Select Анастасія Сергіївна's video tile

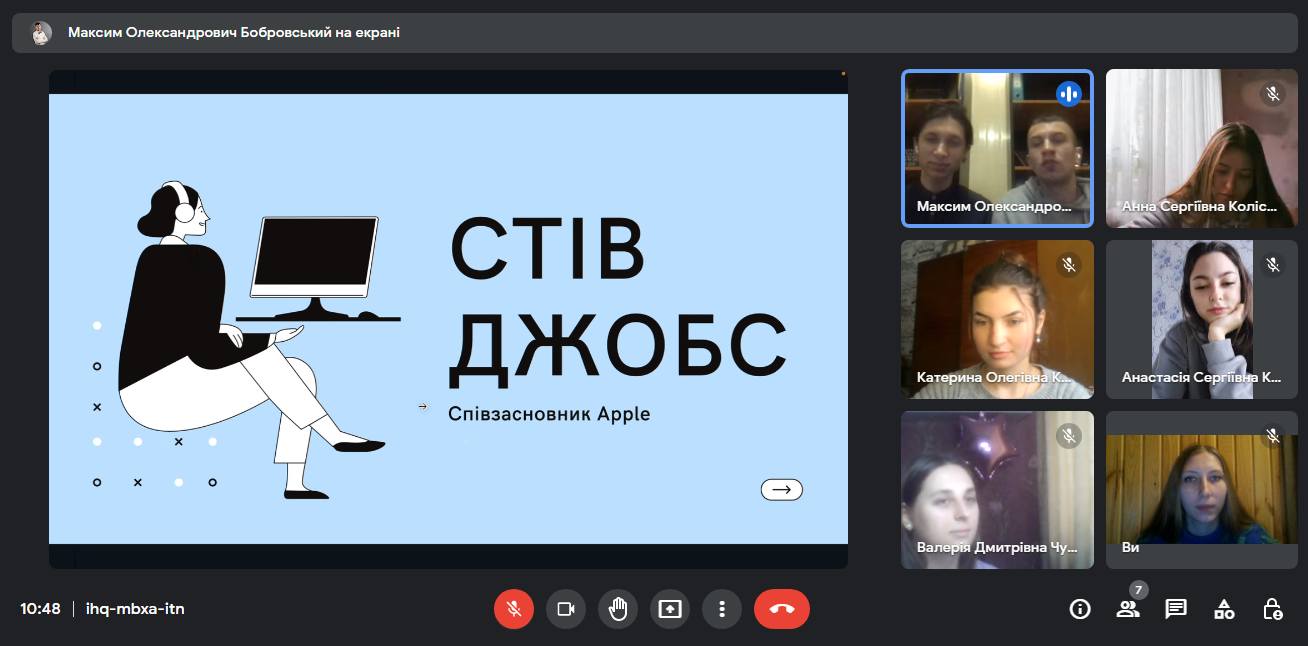pyautogui.click(x=1201, y=319)
